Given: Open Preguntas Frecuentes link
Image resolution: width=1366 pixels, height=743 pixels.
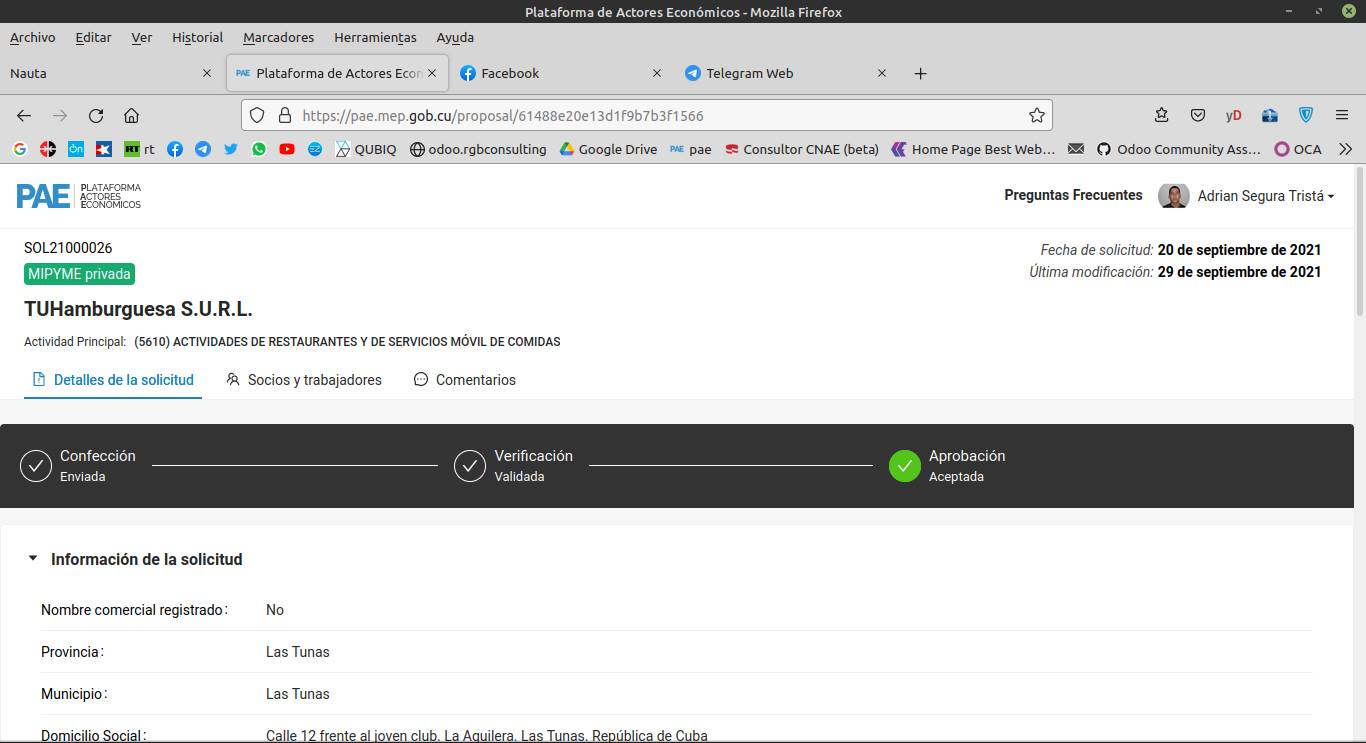Looking at the screenshot, I should (1073, 196).
